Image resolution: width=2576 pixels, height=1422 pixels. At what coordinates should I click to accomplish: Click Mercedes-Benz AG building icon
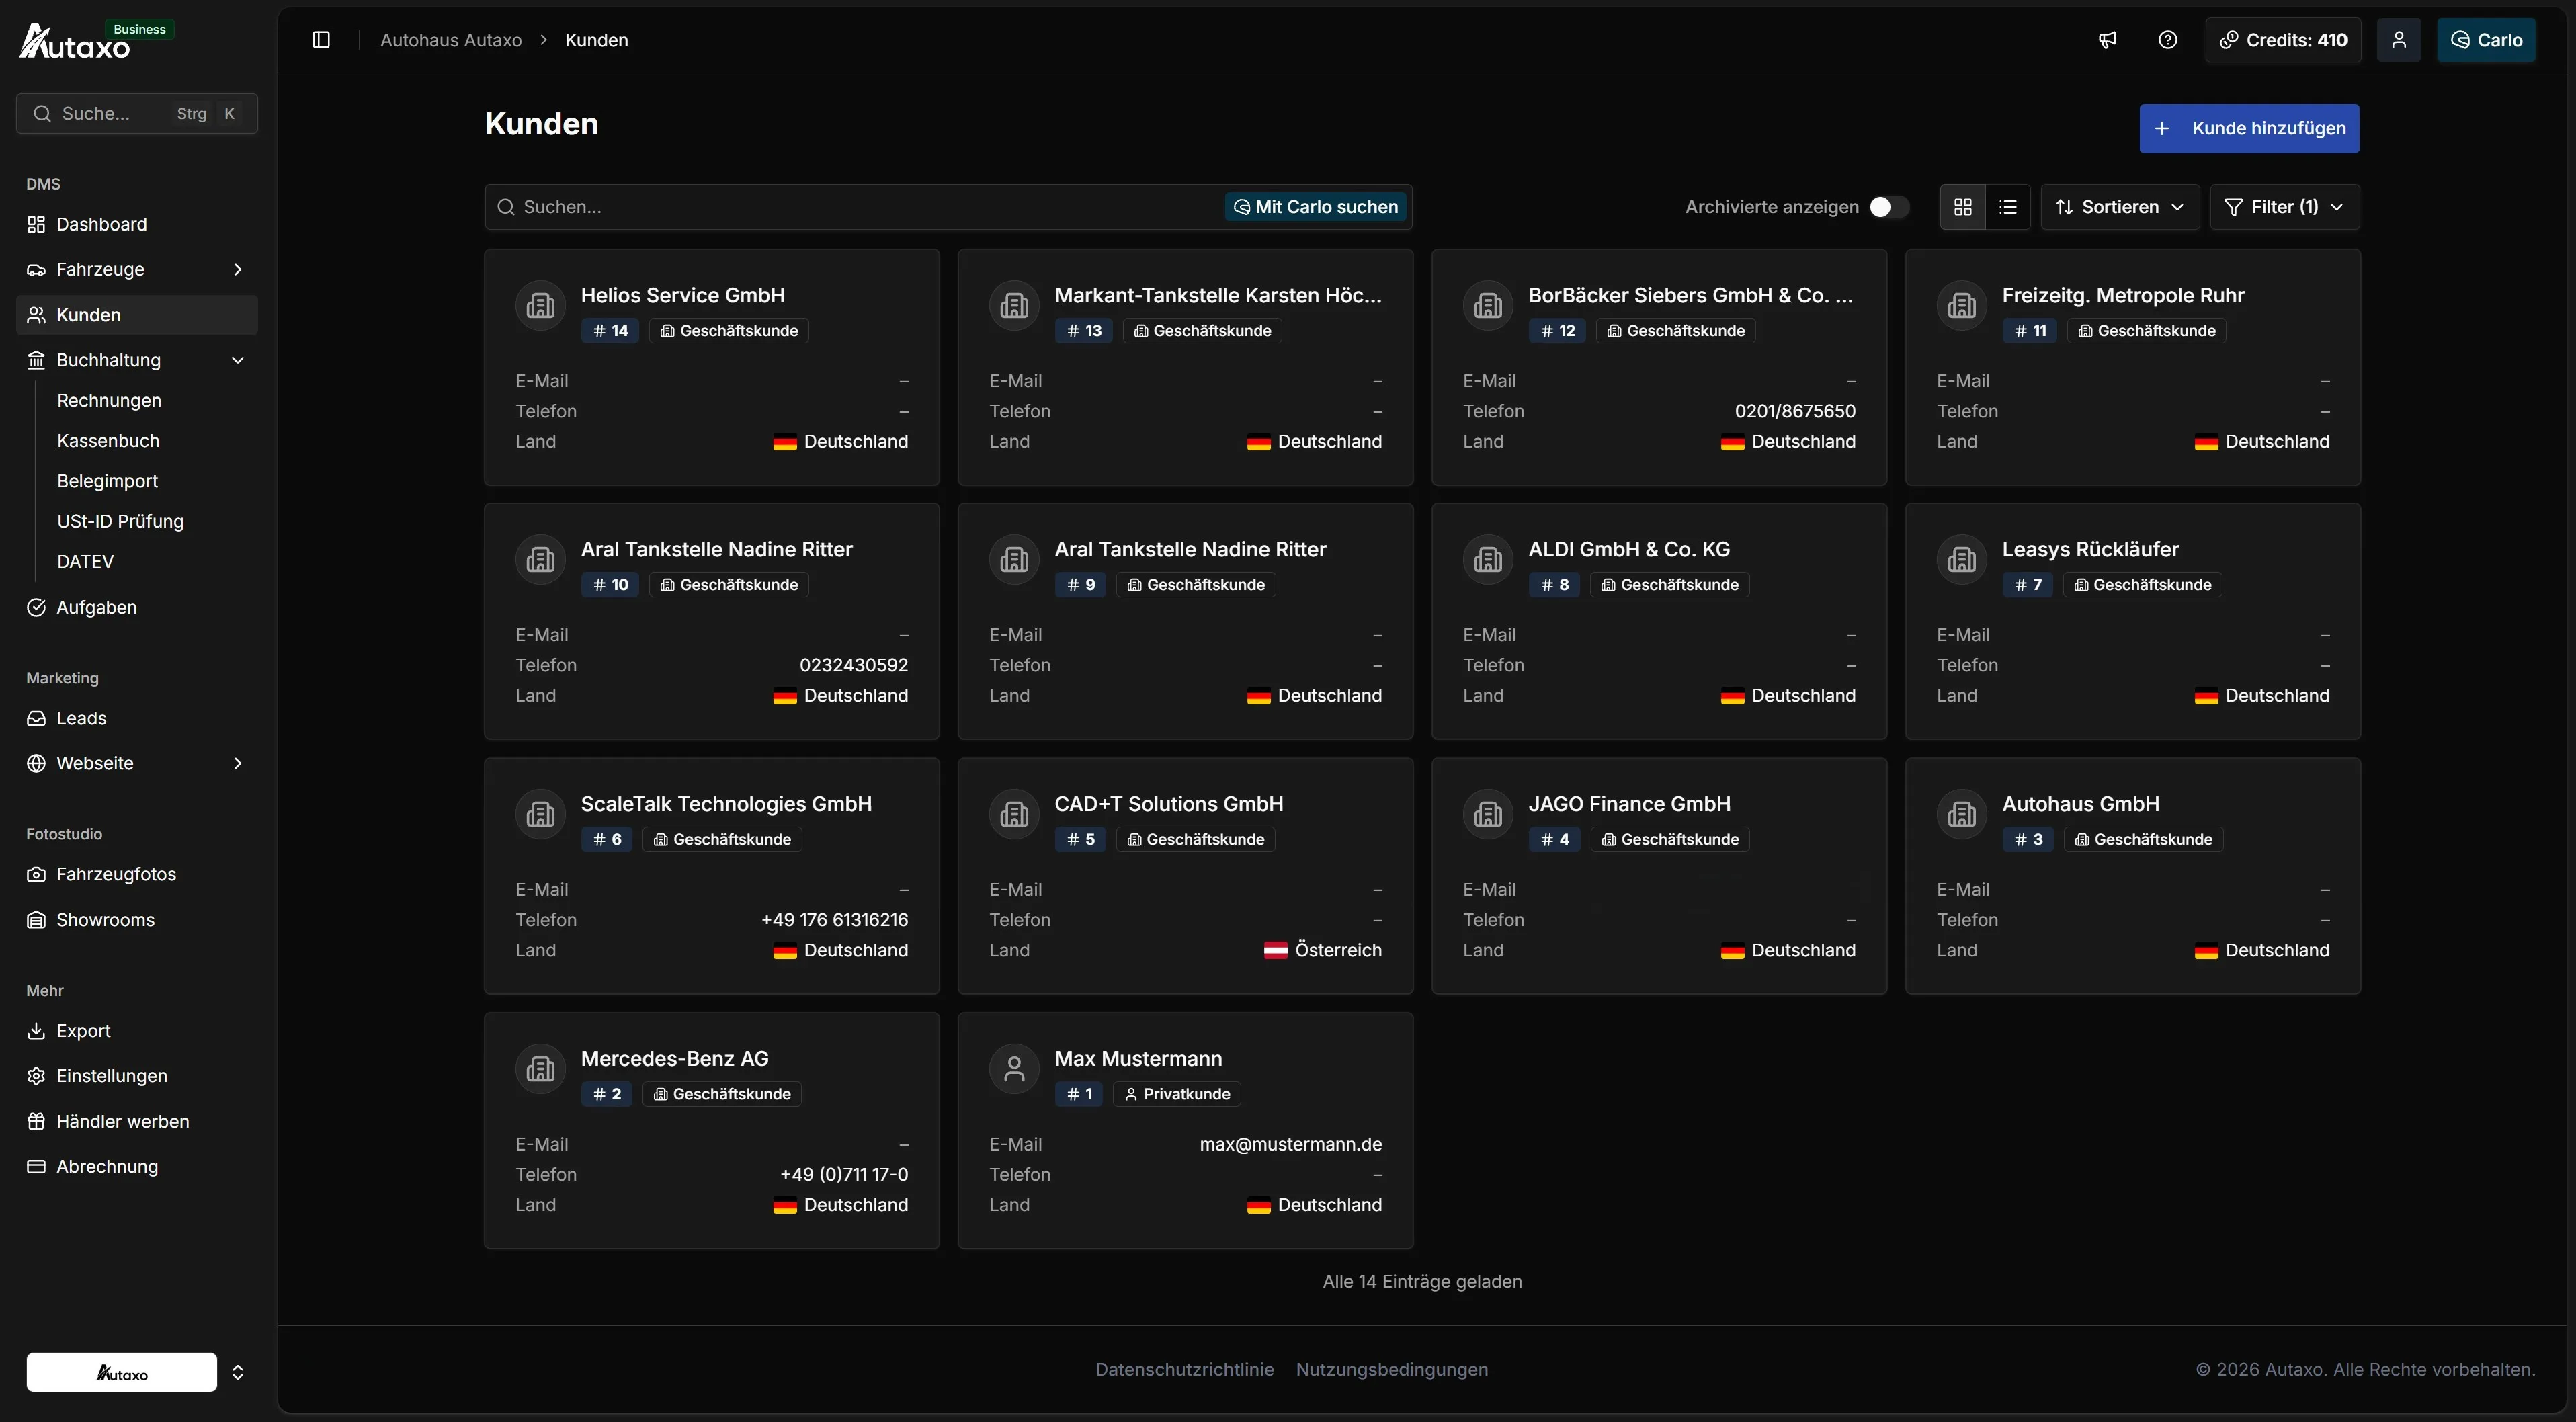pyautogui.click(x=541, y=1069)
